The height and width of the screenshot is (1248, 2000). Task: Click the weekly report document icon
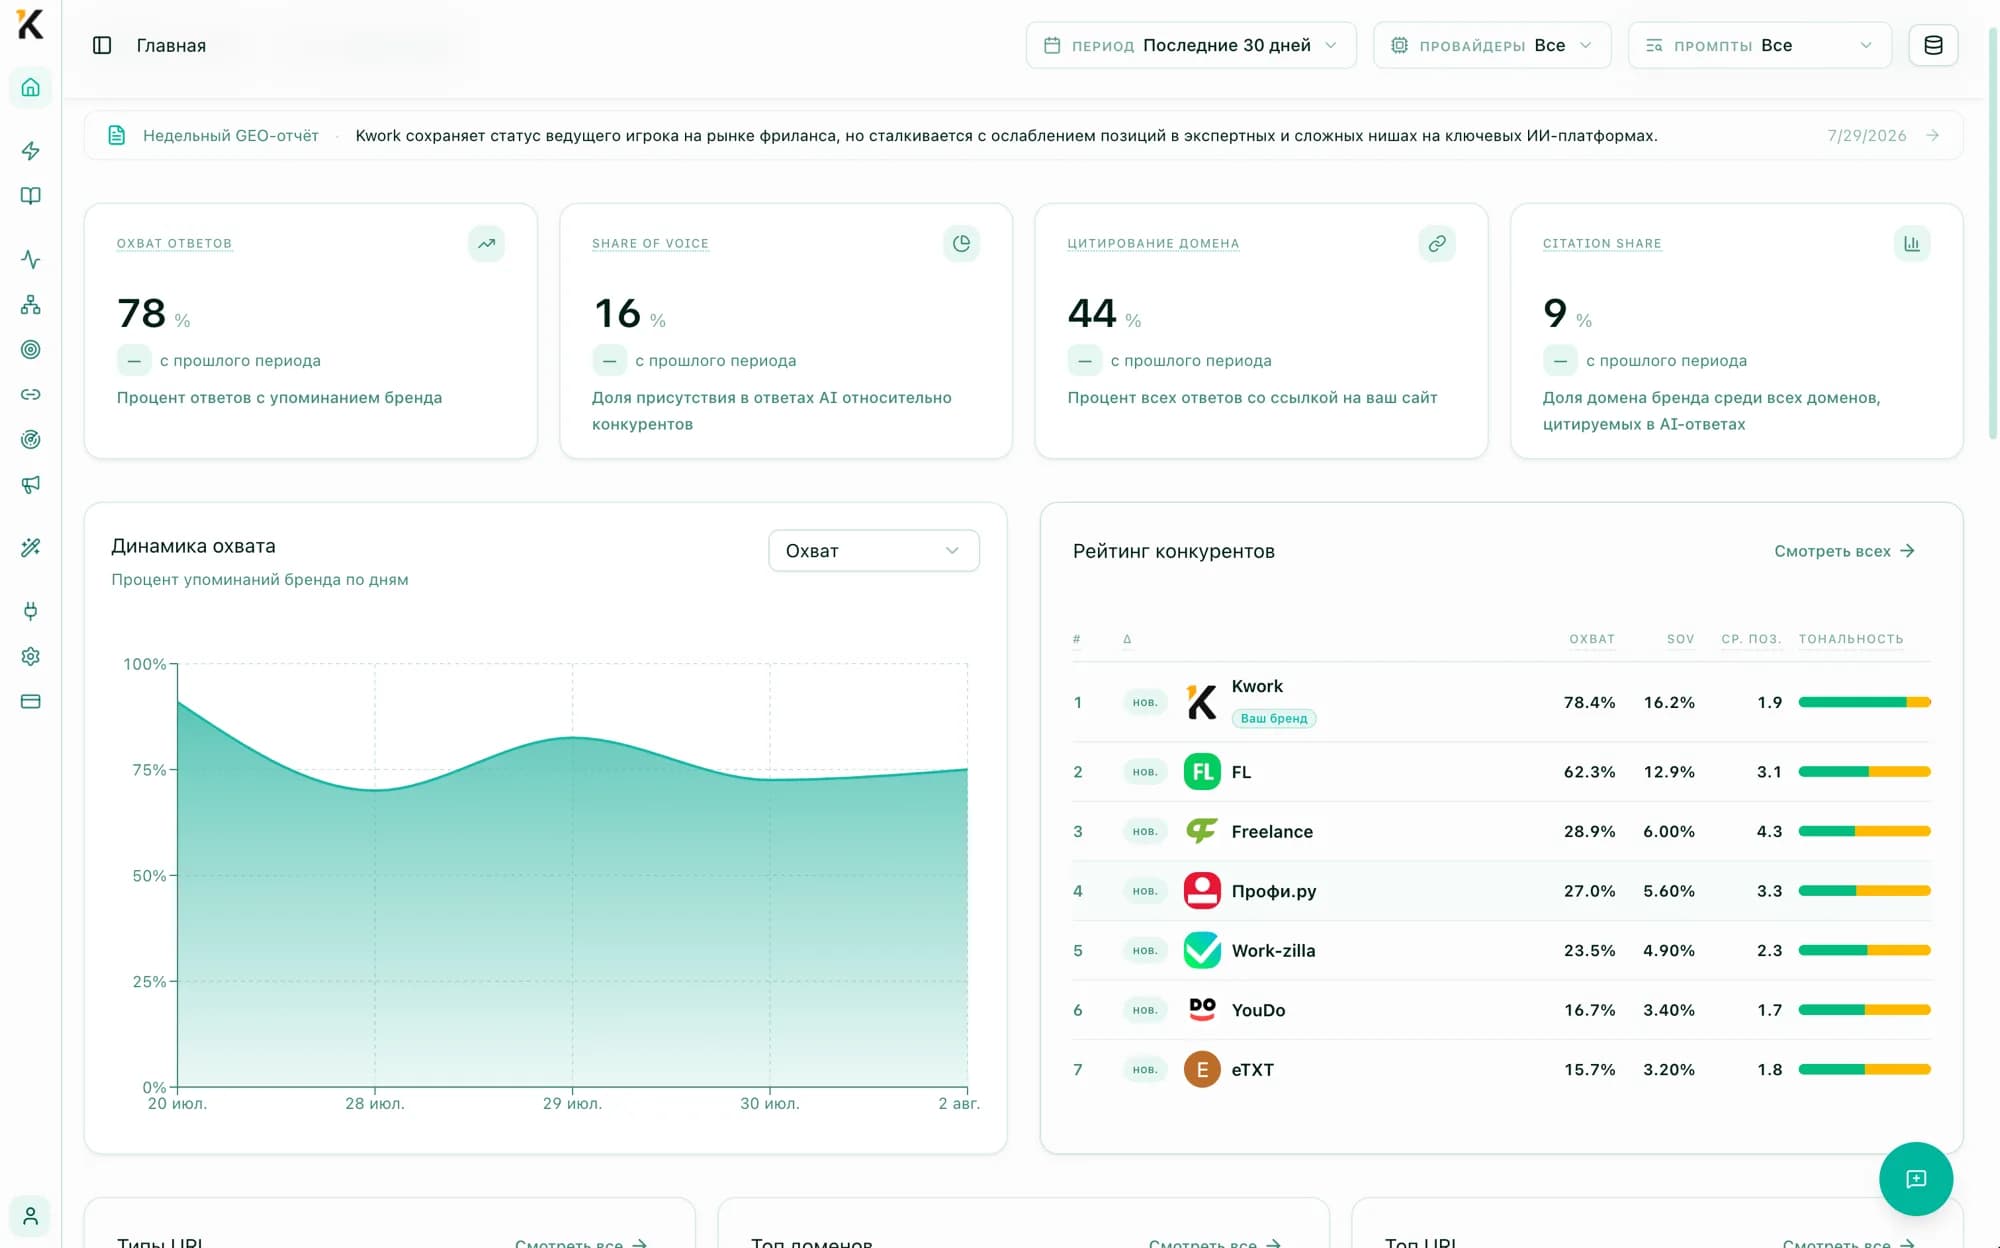click(x=117, y=135)
